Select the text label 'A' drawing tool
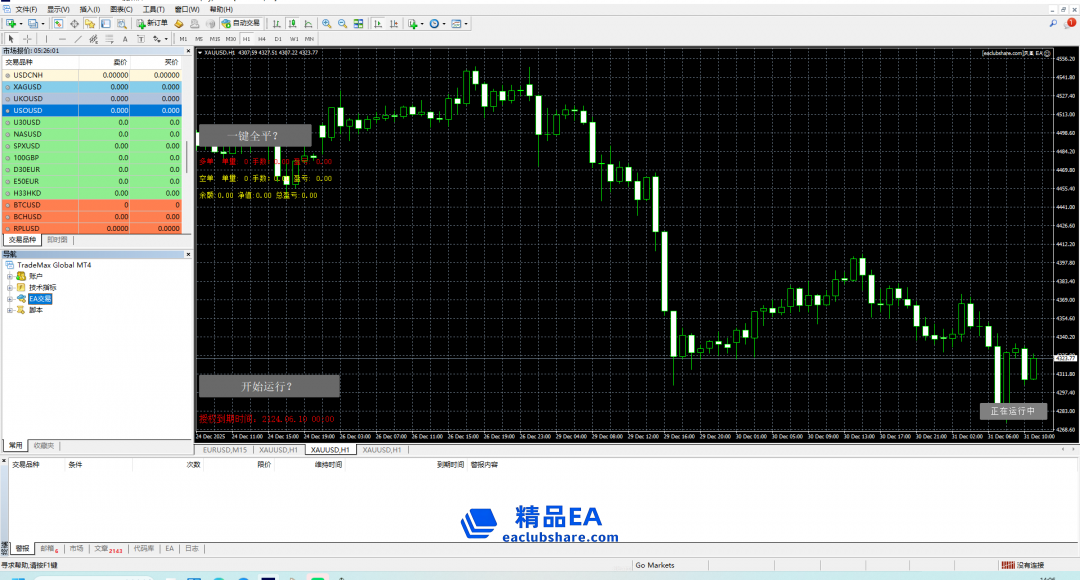This screenshot has width=1080, height=580. 125,39
